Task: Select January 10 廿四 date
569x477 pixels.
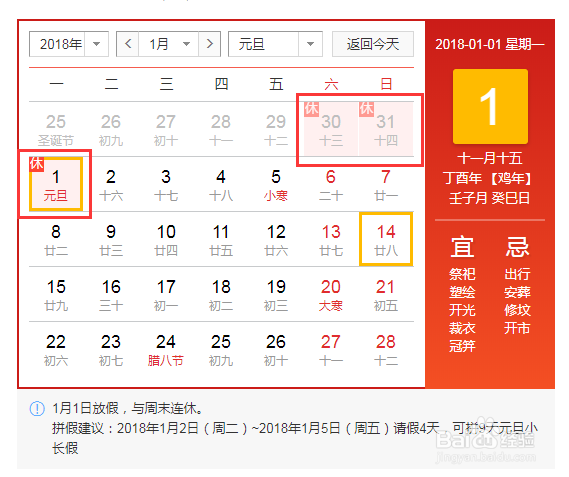Action: [x=166, y=239]
